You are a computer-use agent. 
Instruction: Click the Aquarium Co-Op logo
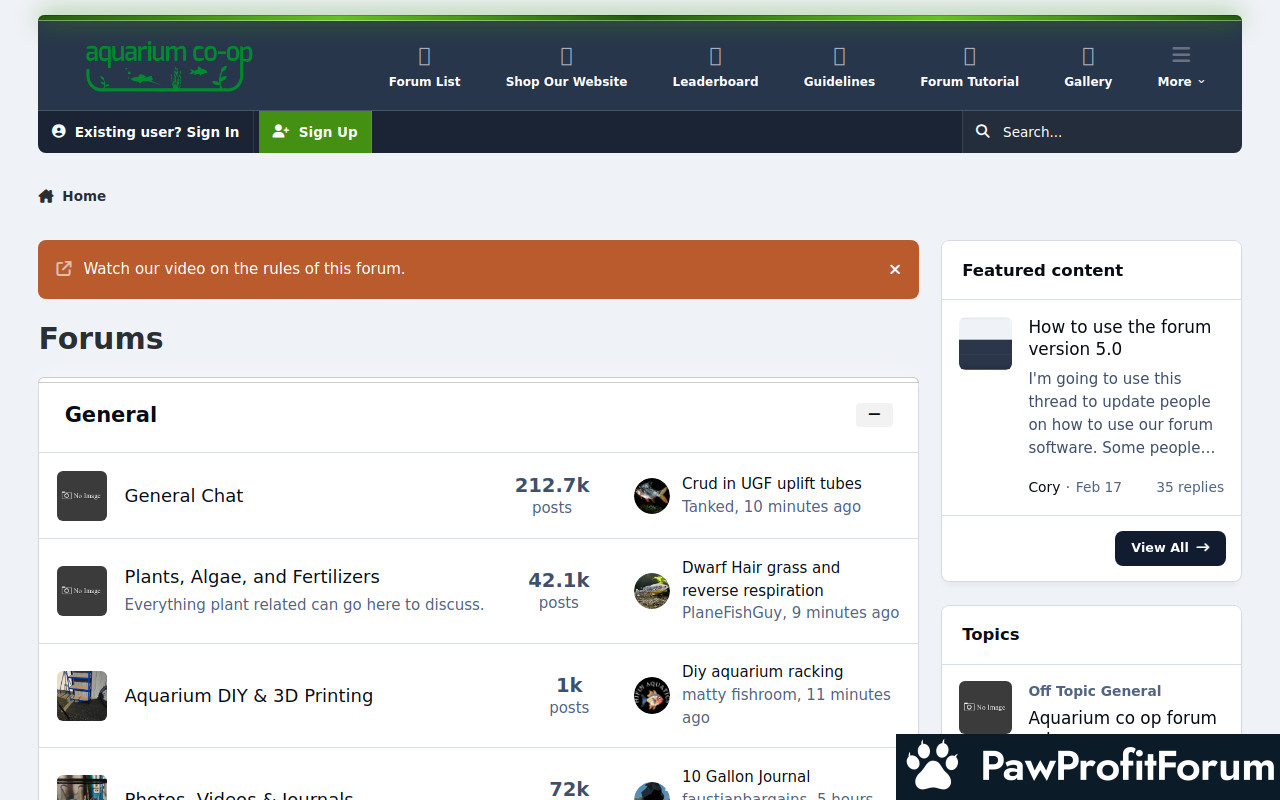tap(169, 66)
